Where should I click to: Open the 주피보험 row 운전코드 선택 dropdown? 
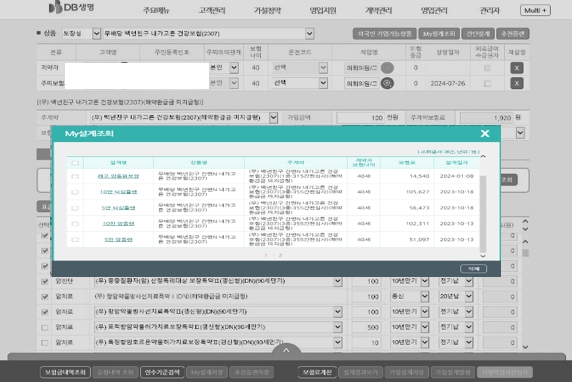(x=323, y=84)
